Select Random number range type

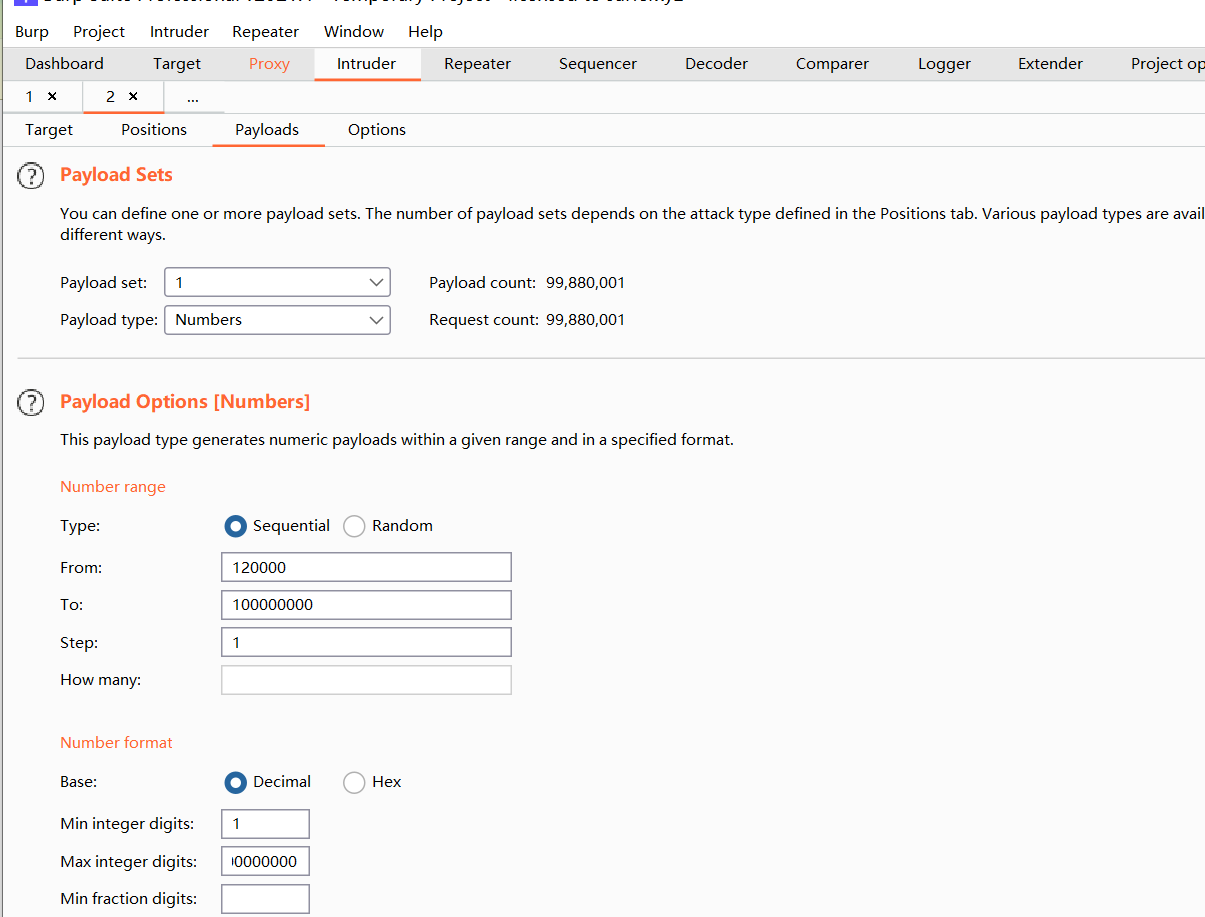(x=354, y=526)
